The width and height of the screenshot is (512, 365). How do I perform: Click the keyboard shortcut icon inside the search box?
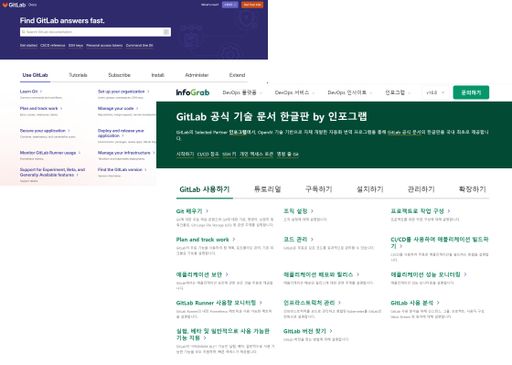coord(166,32)
